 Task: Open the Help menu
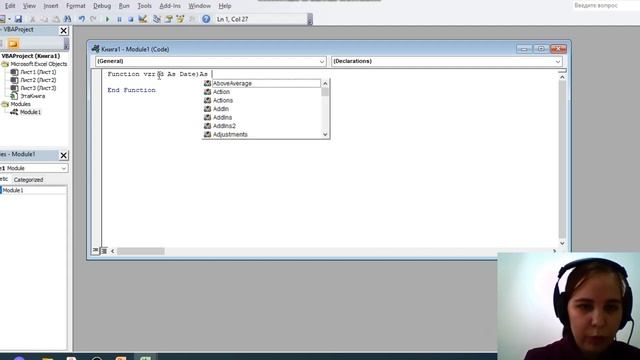pyautogui.click(x=225, y=6)
